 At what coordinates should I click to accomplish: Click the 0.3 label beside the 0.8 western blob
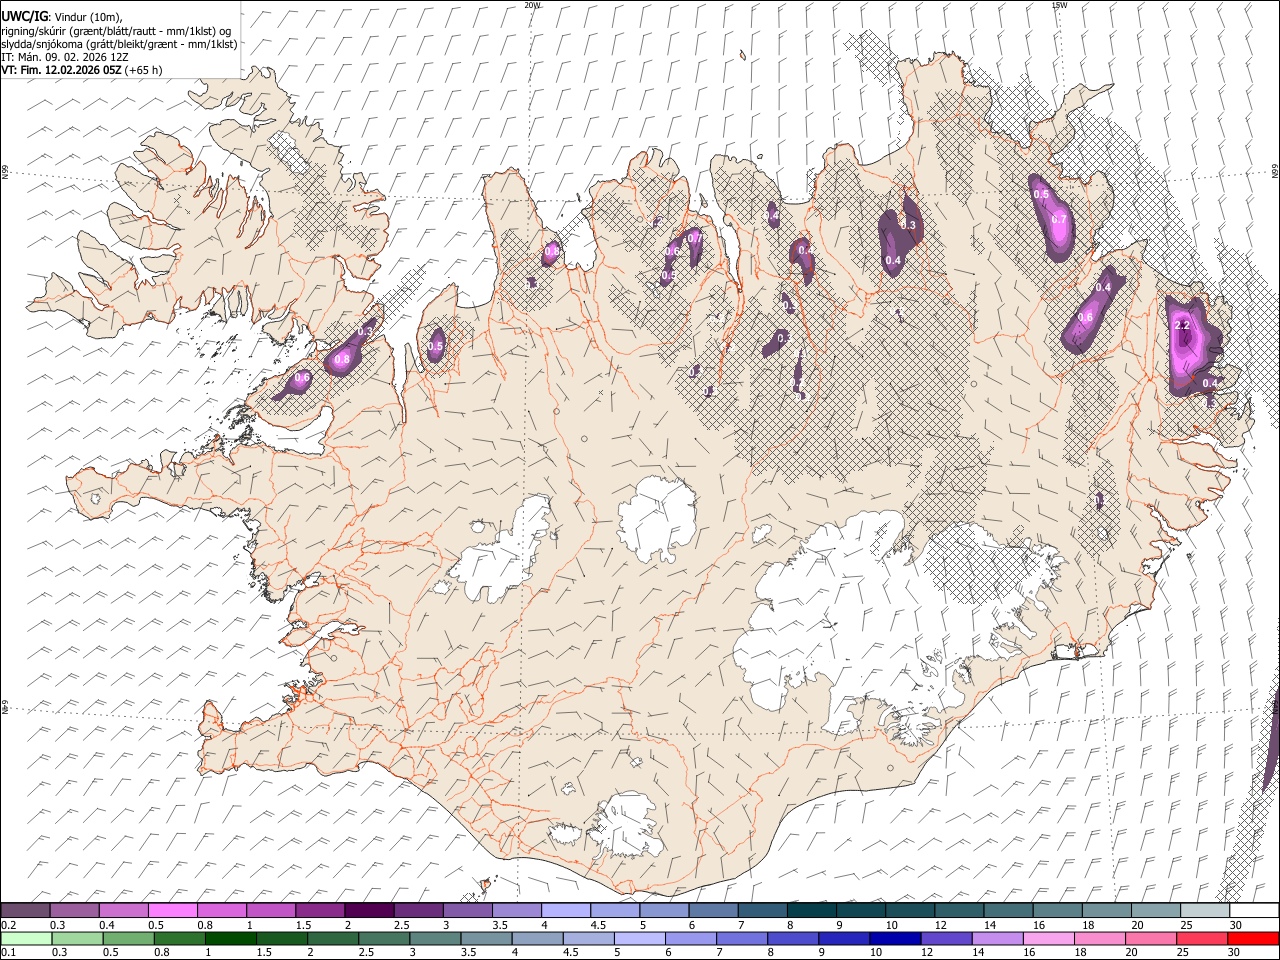click(365, 331)
